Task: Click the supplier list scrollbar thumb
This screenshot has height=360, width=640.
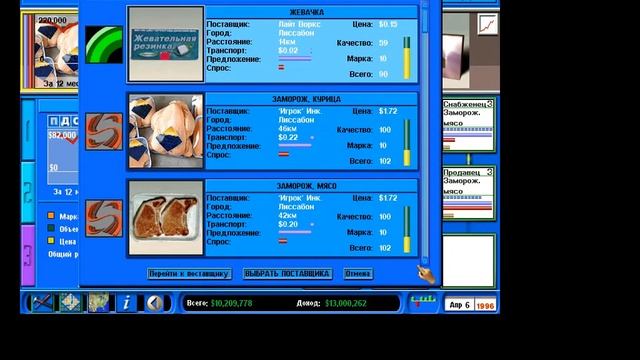Action: tap(425, 20)
